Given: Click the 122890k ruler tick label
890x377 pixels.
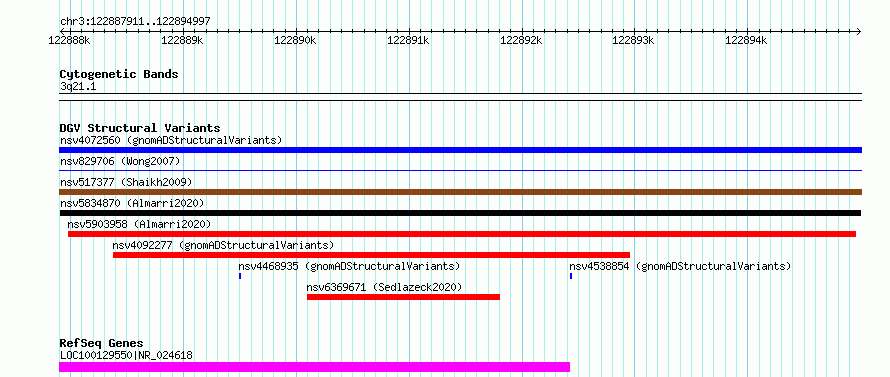Looking at the screenshot, I should pyautogui.click(x=294, y=40).
